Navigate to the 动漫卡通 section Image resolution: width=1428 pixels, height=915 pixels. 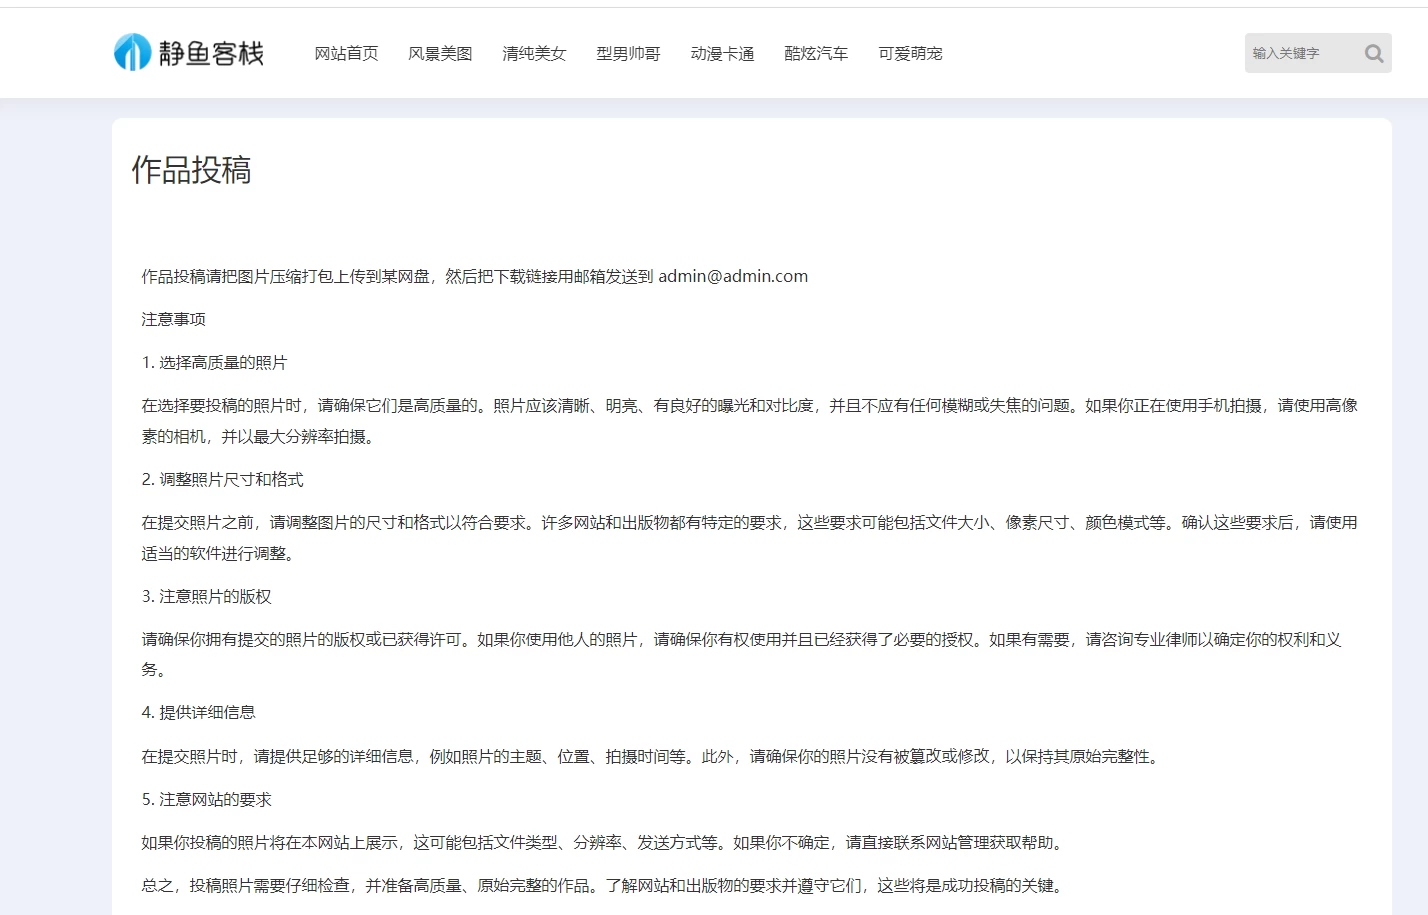[x=722, y=54]
